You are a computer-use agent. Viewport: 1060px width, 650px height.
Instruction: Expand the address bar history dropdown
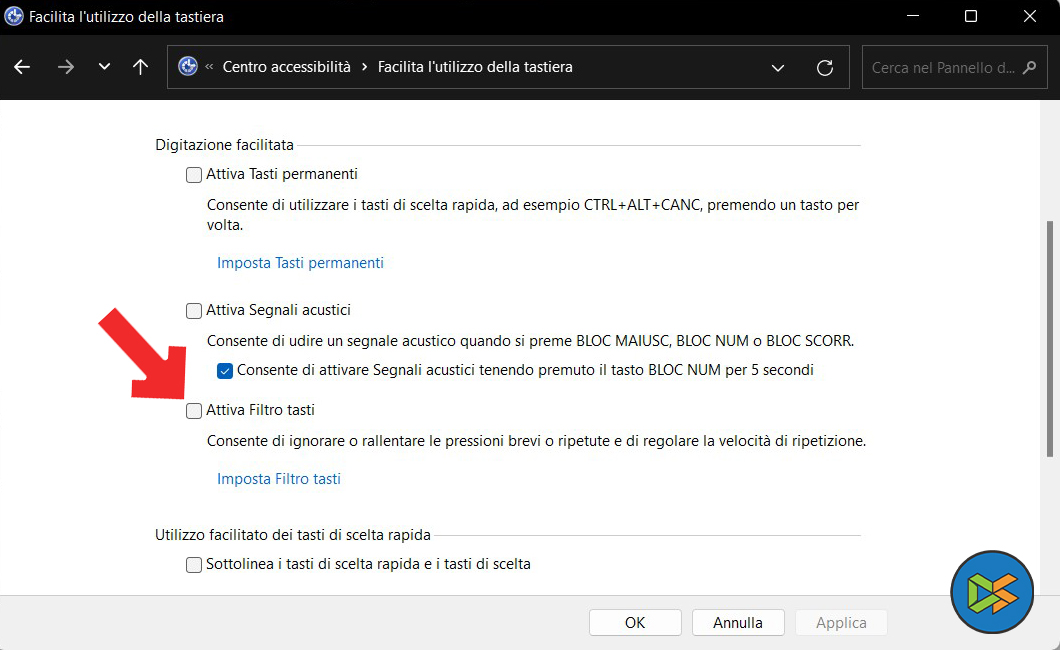coord(778,67)
